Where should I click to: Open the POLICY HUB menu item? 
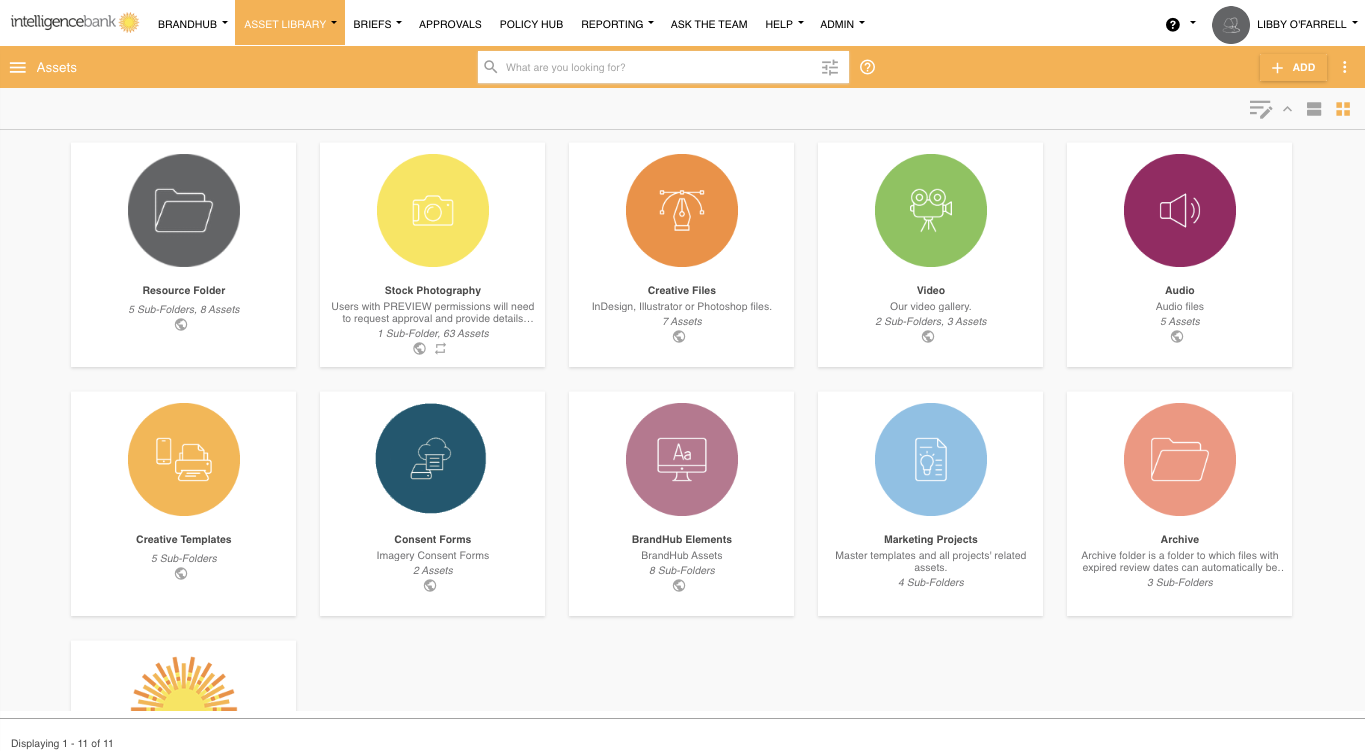(531, 24)
